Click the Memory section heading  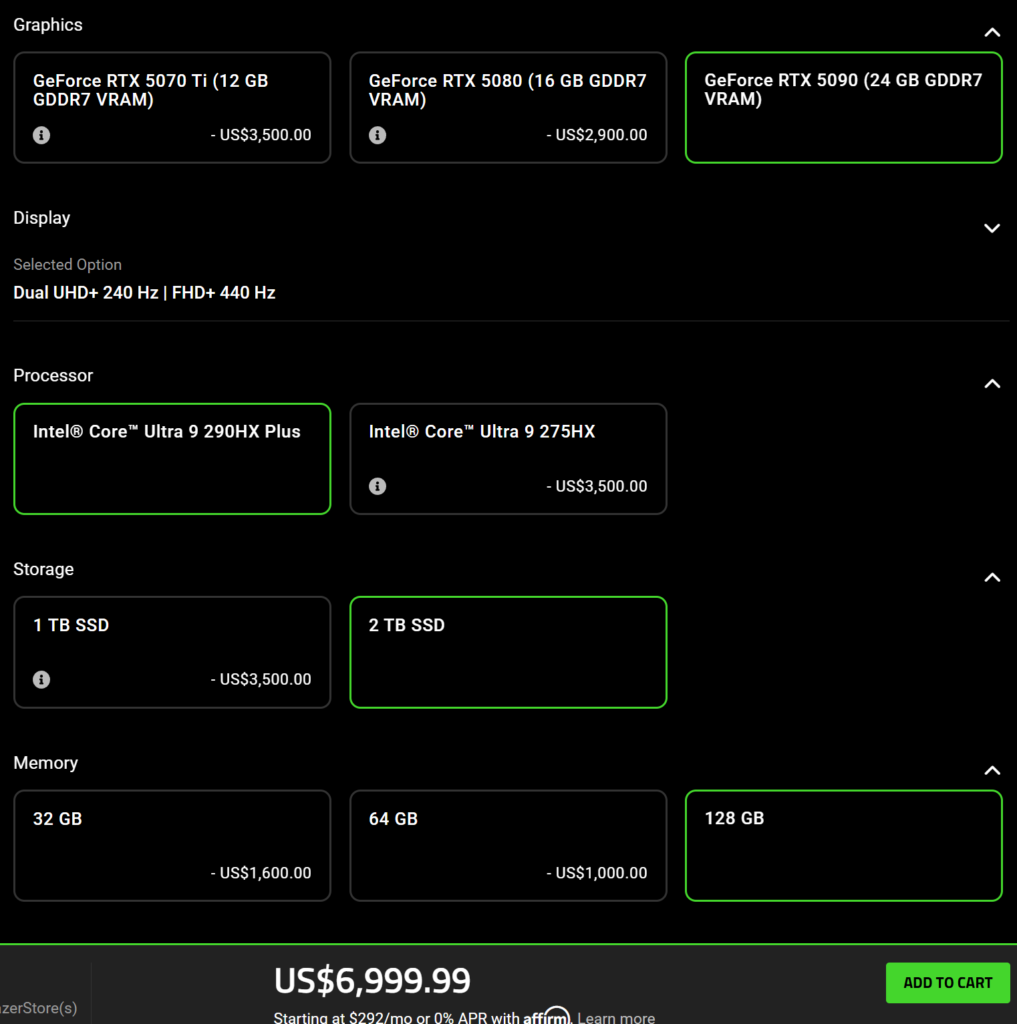[x=46, y=763]
